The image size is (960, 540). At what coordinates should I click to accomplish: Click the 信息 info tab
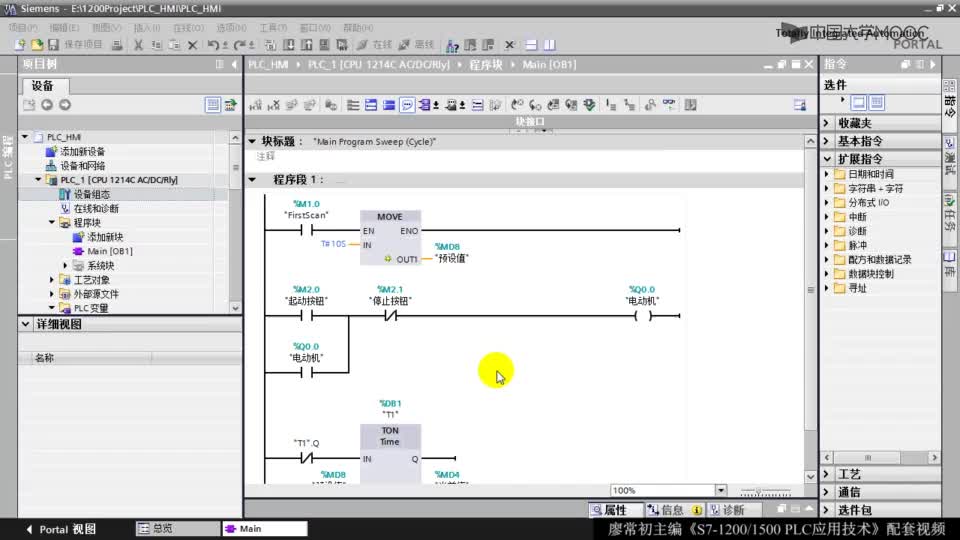click(672, 510)
